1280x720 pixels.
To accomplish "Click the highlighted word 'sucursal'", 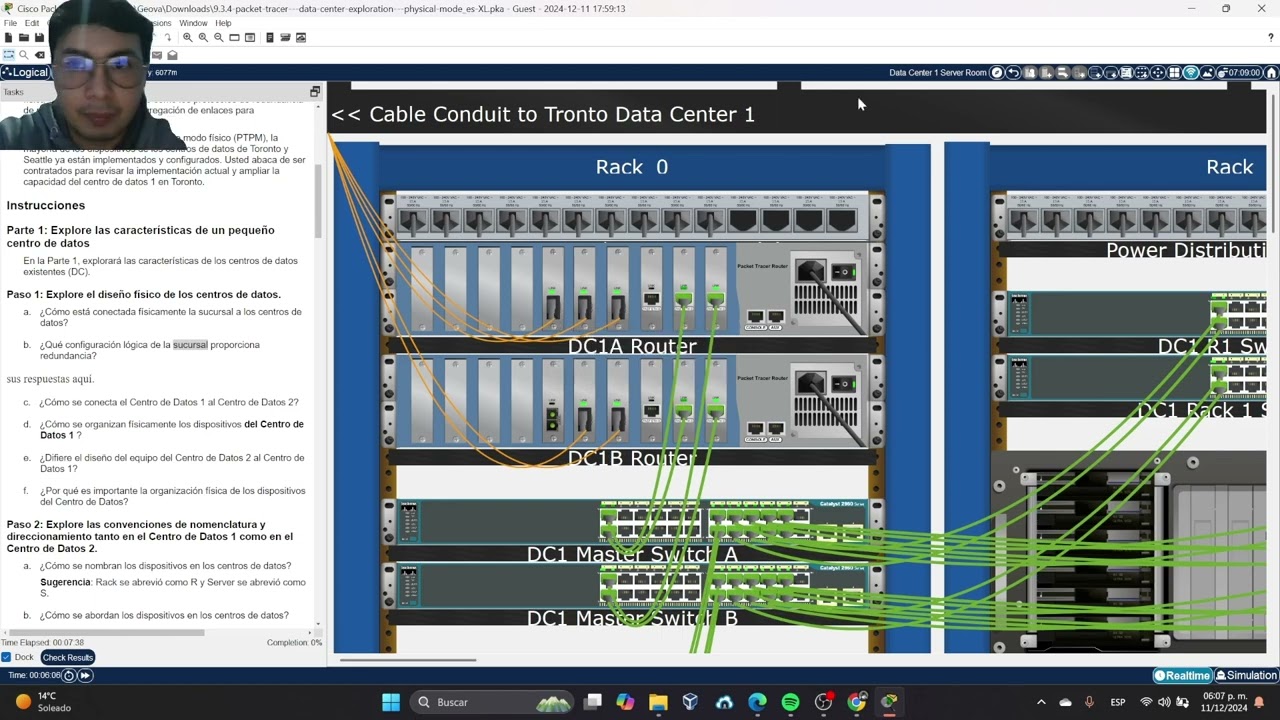I will coord(190,345).
